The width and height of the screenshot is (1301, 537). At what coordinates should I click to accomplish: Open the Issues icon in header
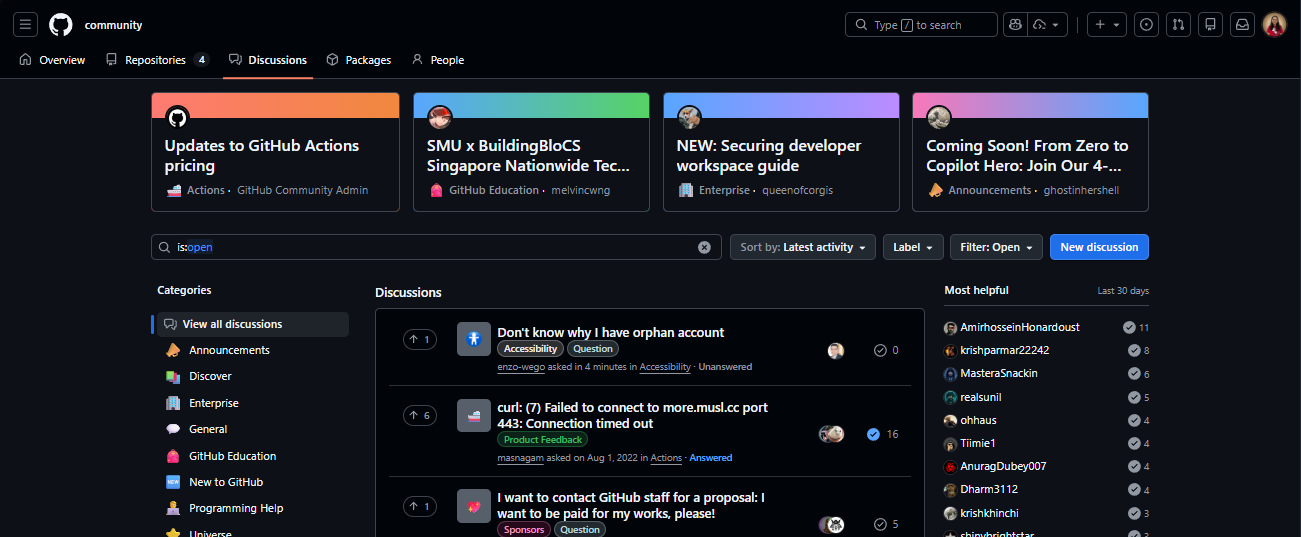pos(1147,25)
